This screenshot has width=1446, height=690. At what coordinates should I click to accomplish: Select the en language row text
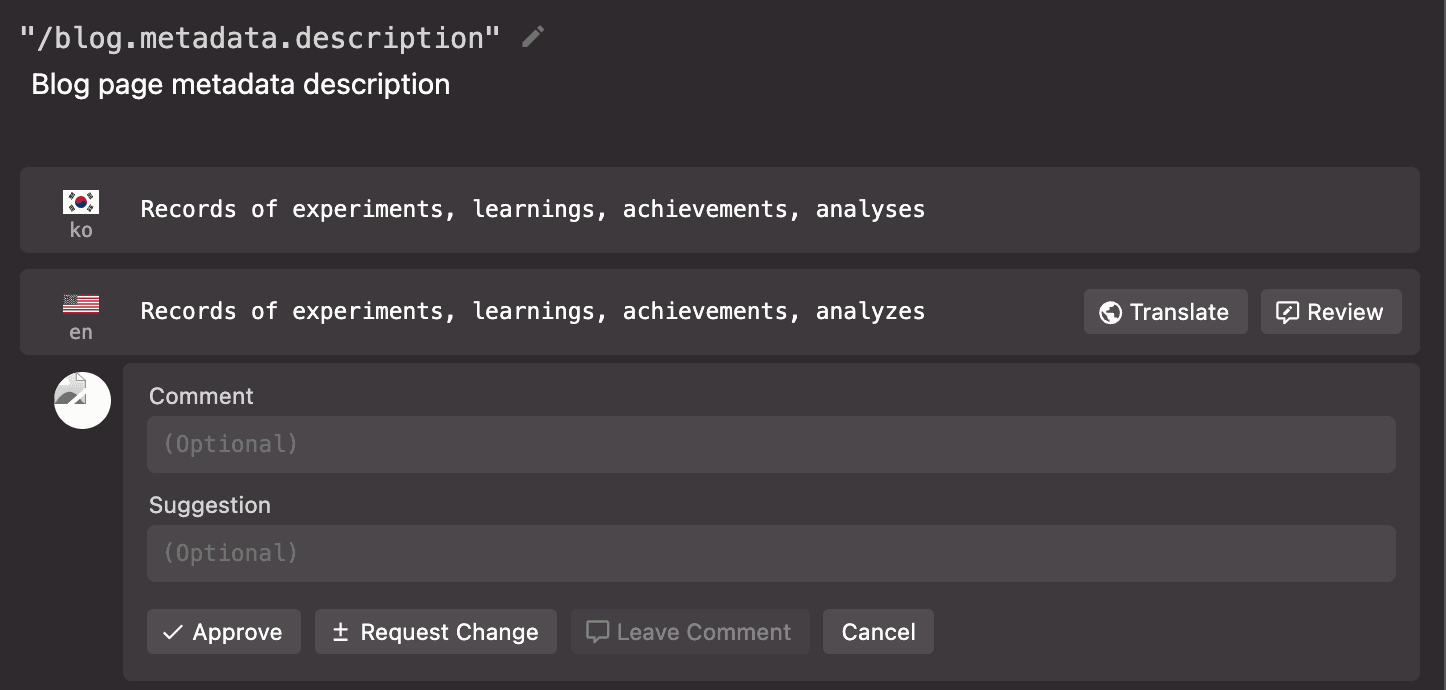click(x=533, y=311)
